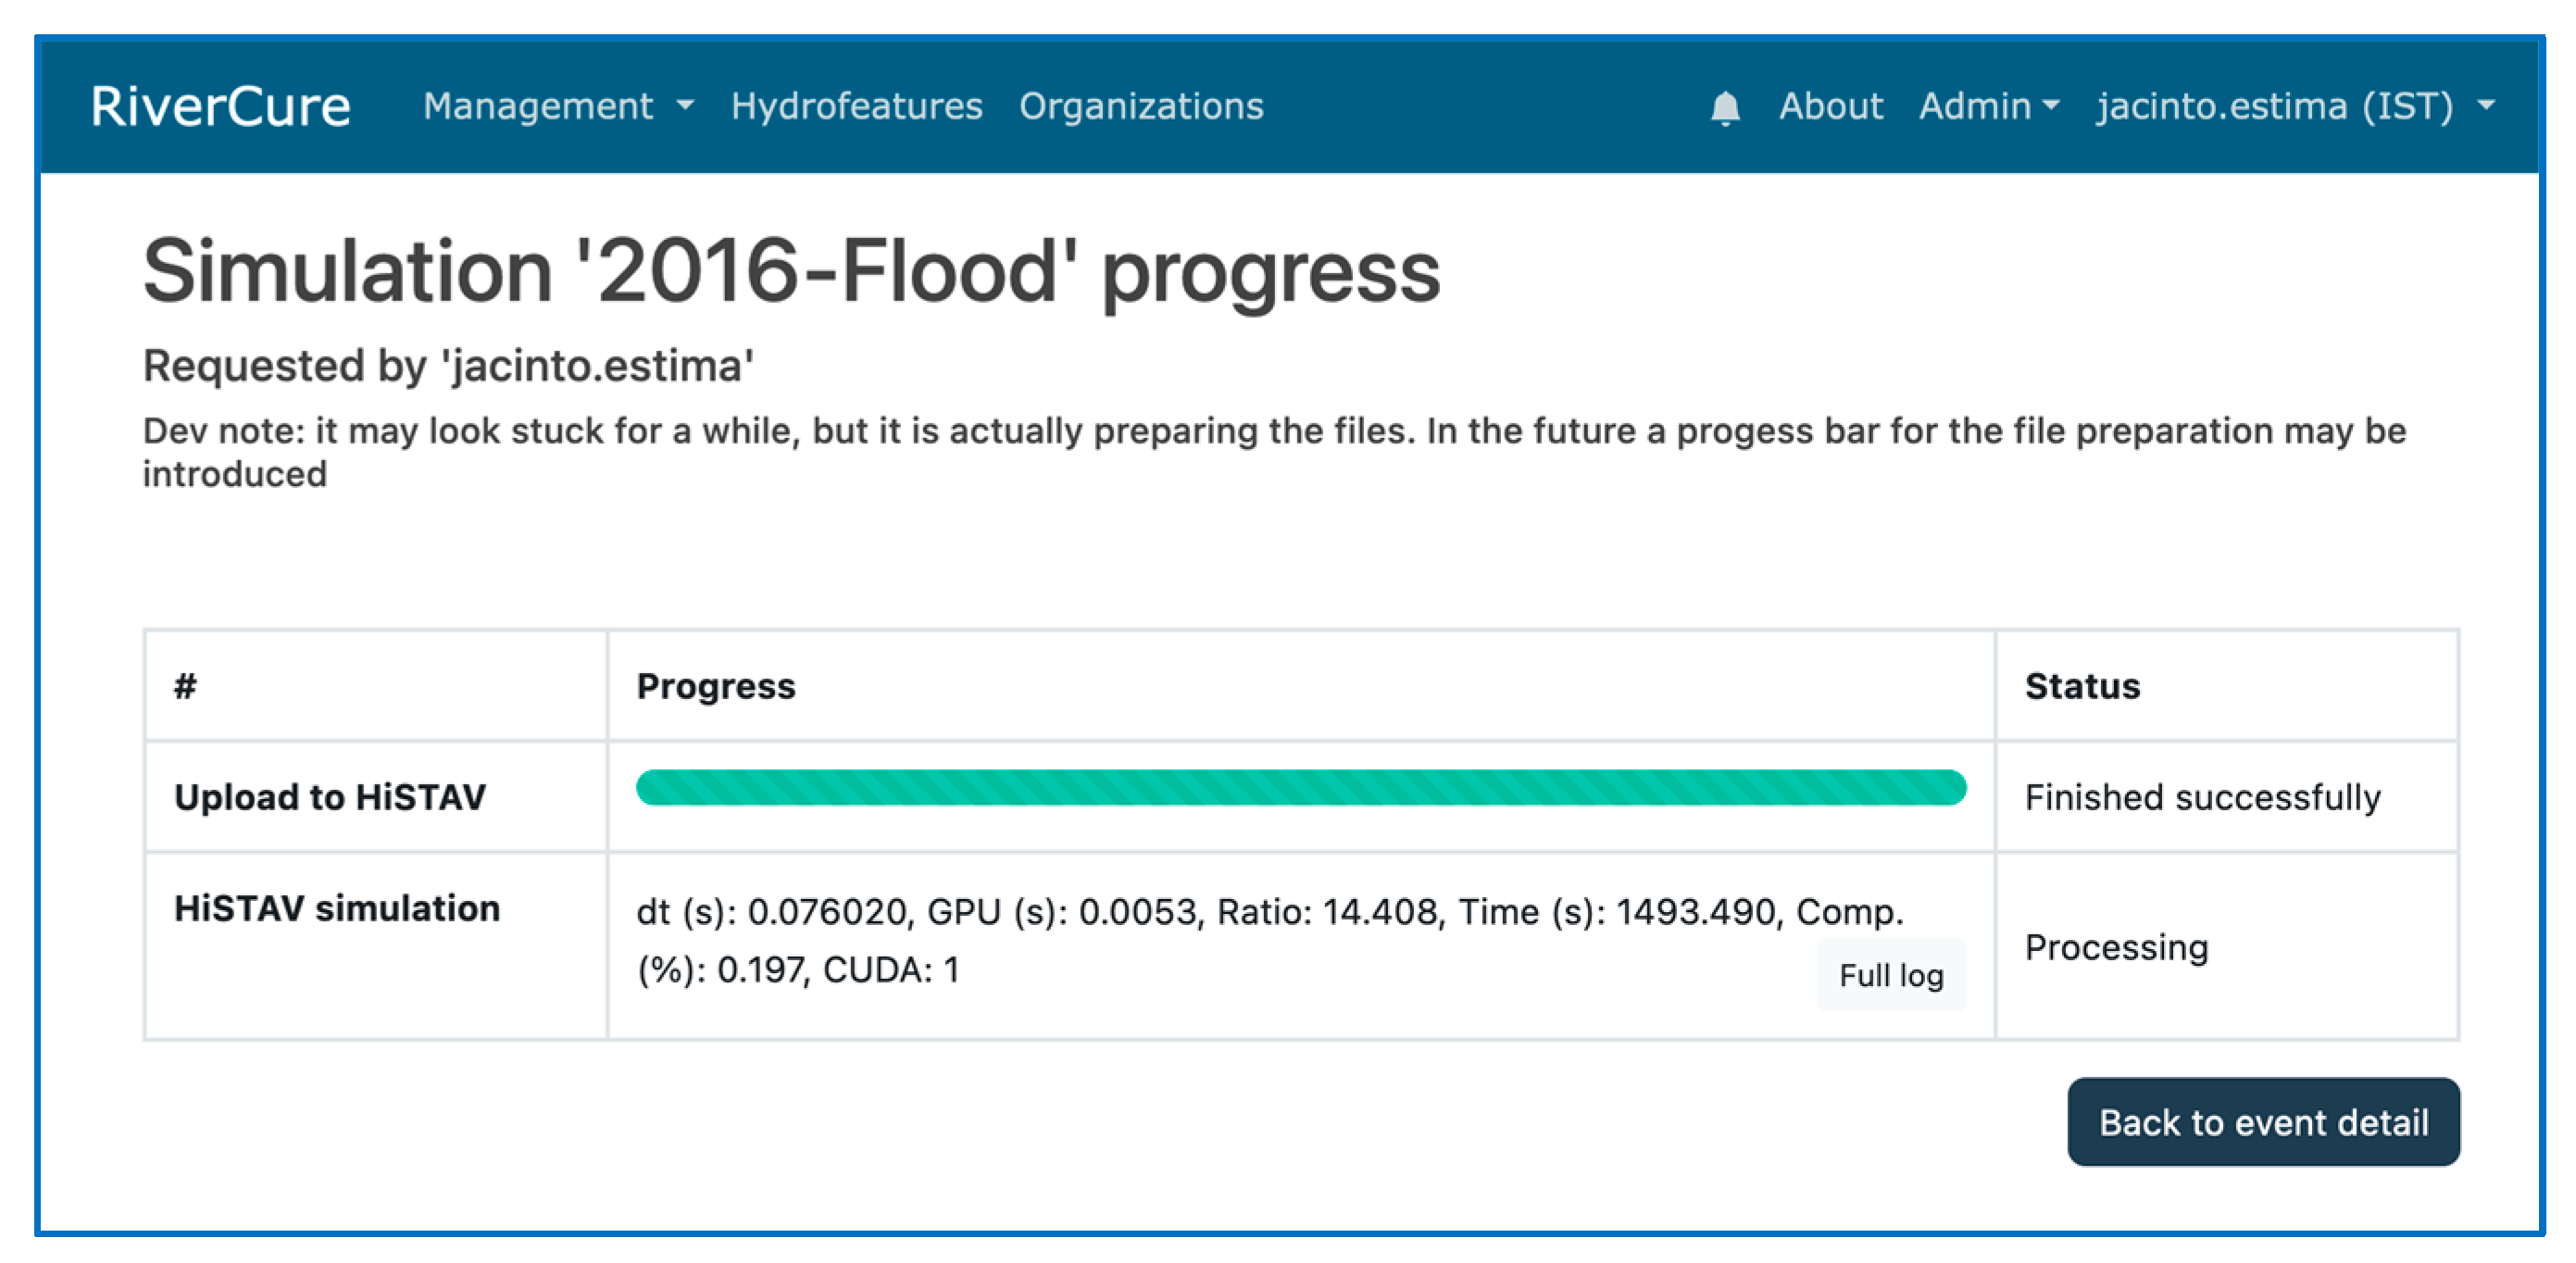
Task: Go to the Organizations page
Action: click(1141, 106)
